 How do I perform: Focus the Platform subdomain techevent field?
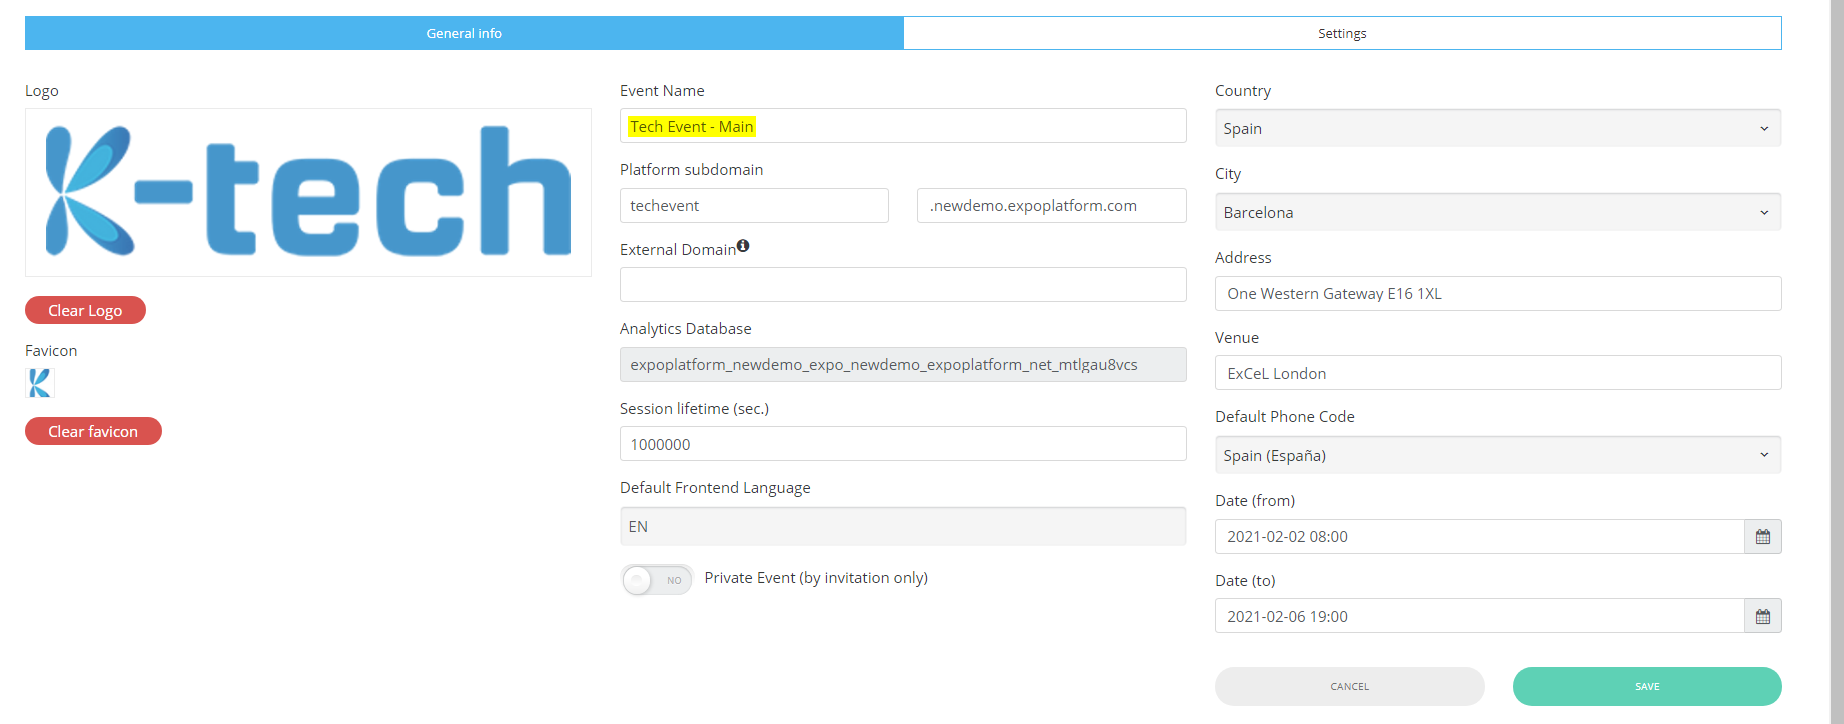click(754, 206)
